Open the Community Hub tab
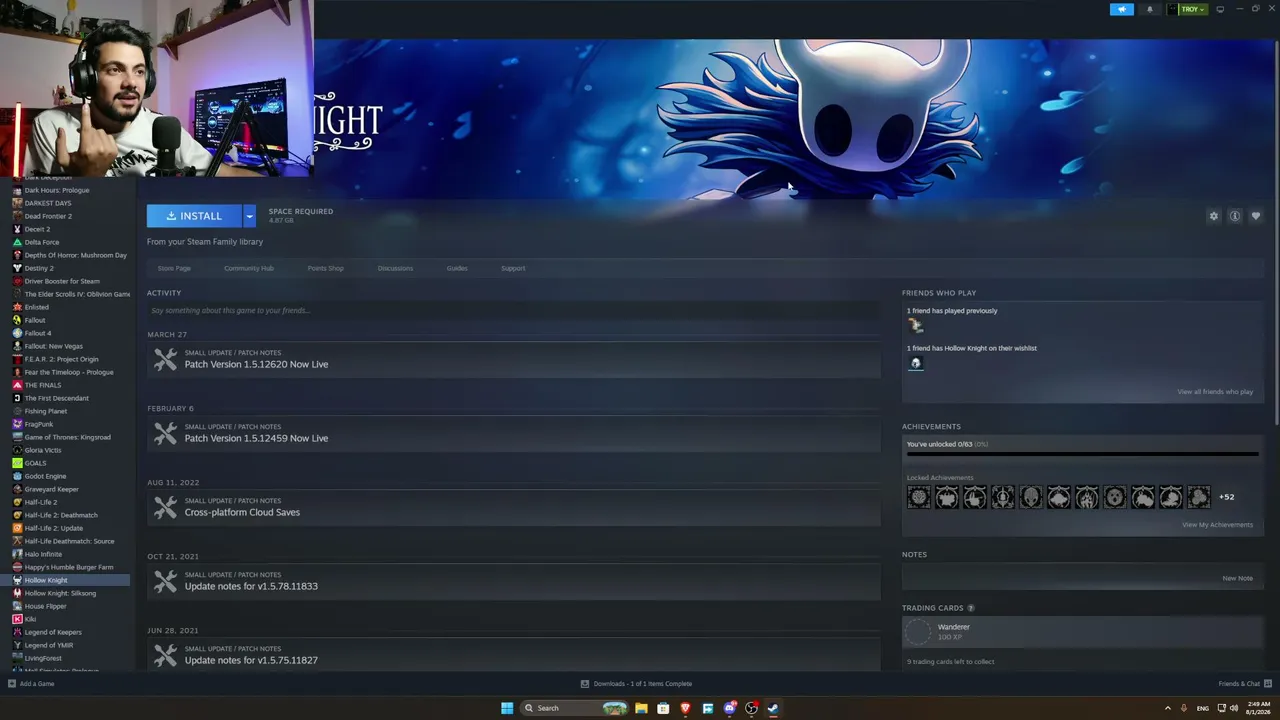 [249, 268]
